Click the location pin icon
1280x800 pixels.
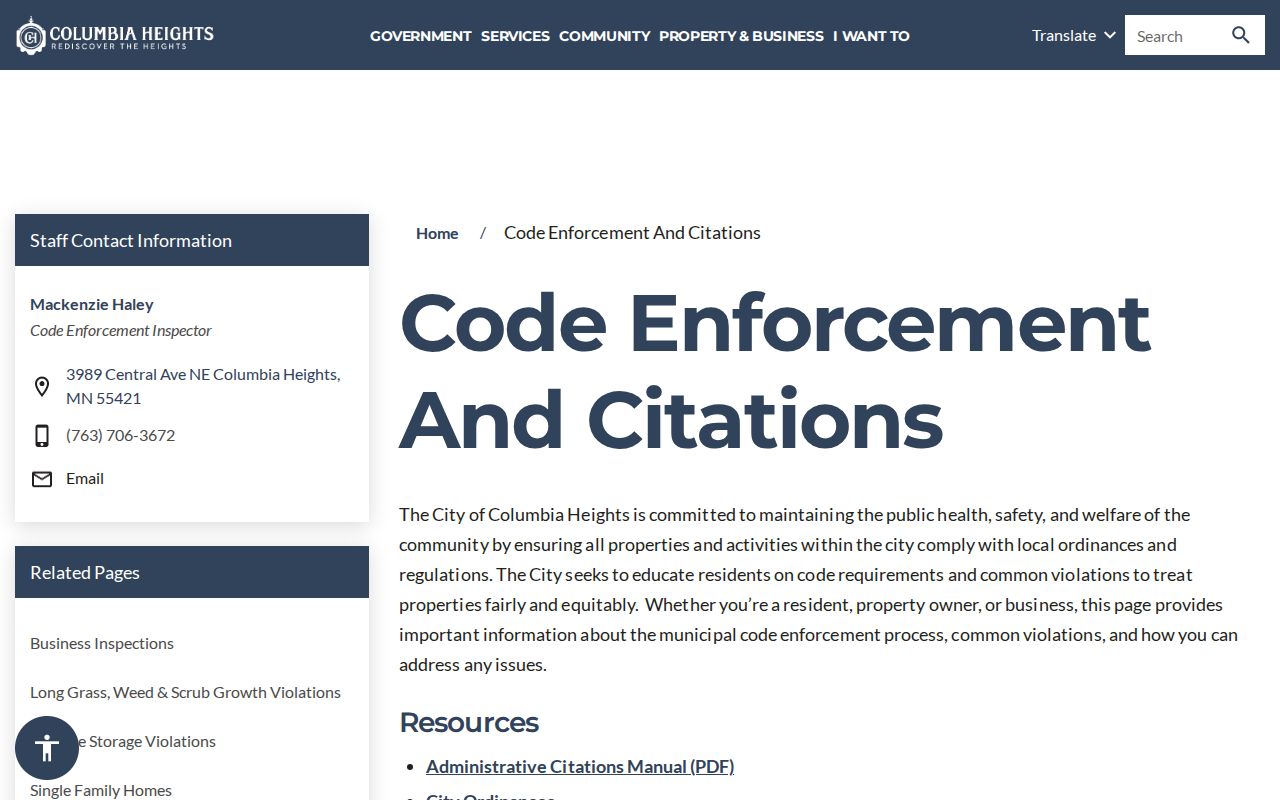42,387
